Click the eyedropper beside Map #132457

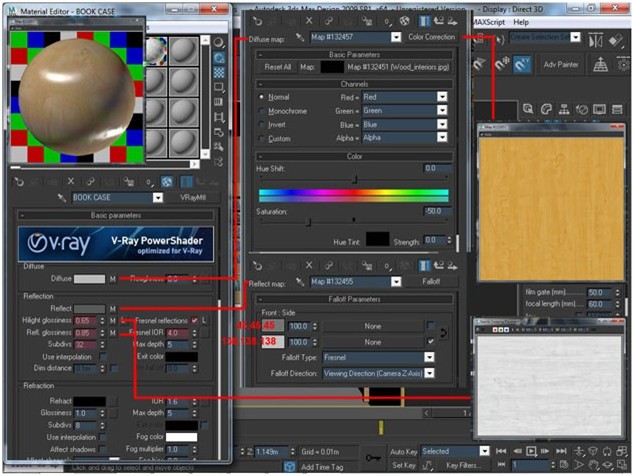pos(300,37)
